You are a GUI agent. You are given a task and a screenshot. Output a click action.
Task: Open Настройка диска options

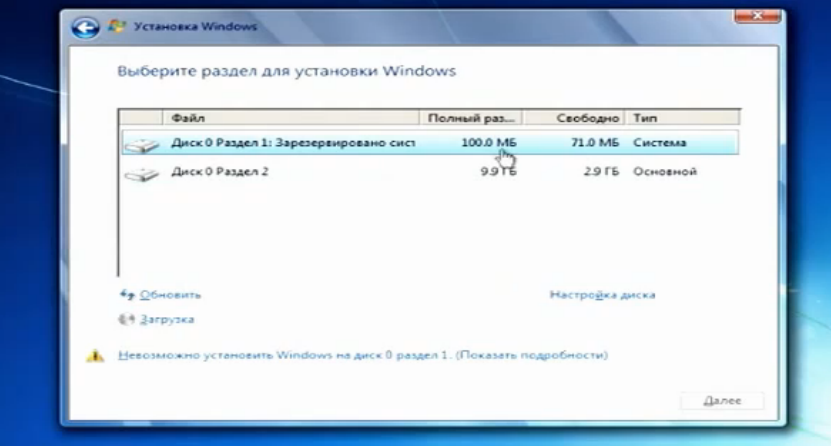(x=602, y=295)
